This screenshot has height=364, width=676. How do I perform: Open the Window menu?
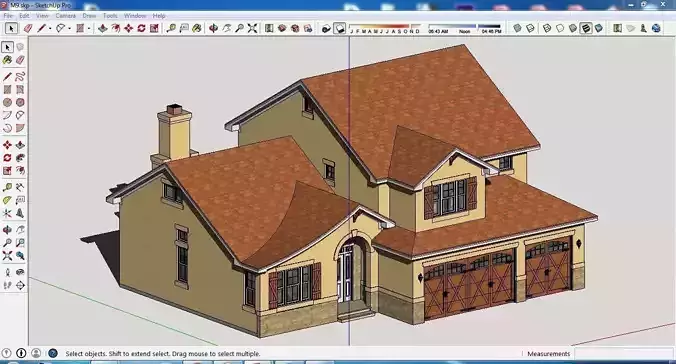tap(135, 16)
